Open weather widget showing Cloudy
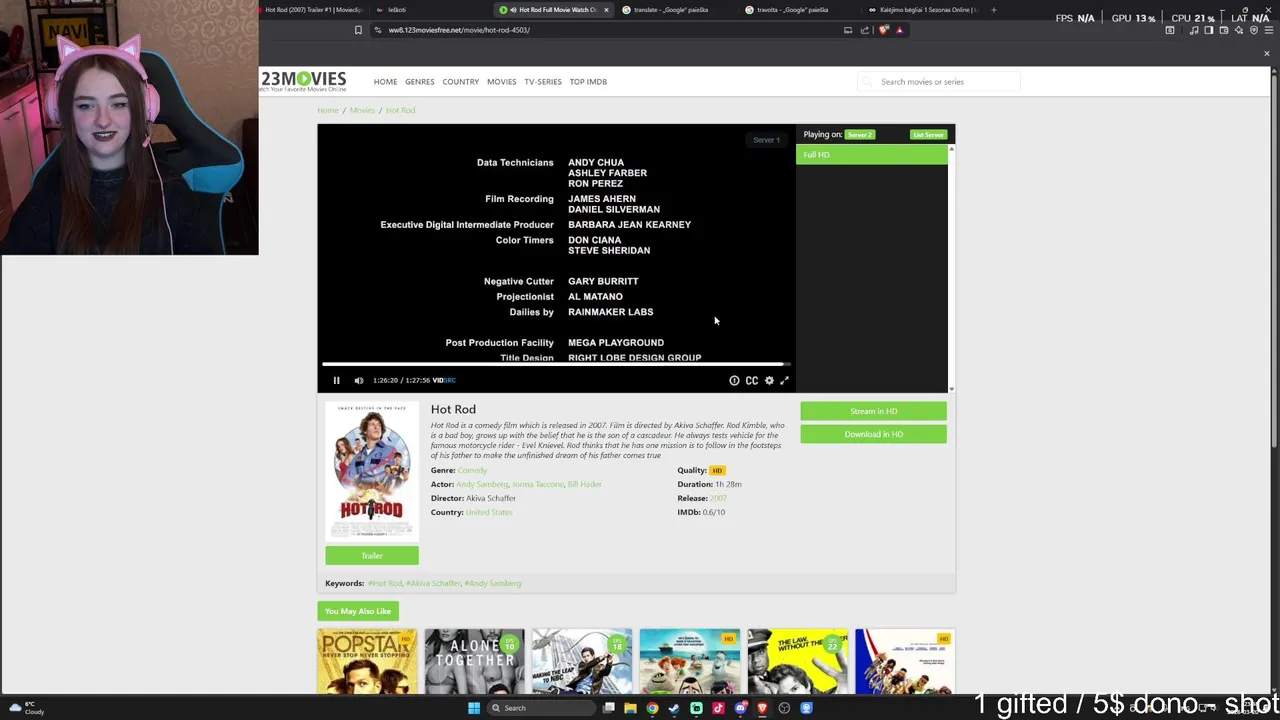1280x720 pixels. point(27,708)
